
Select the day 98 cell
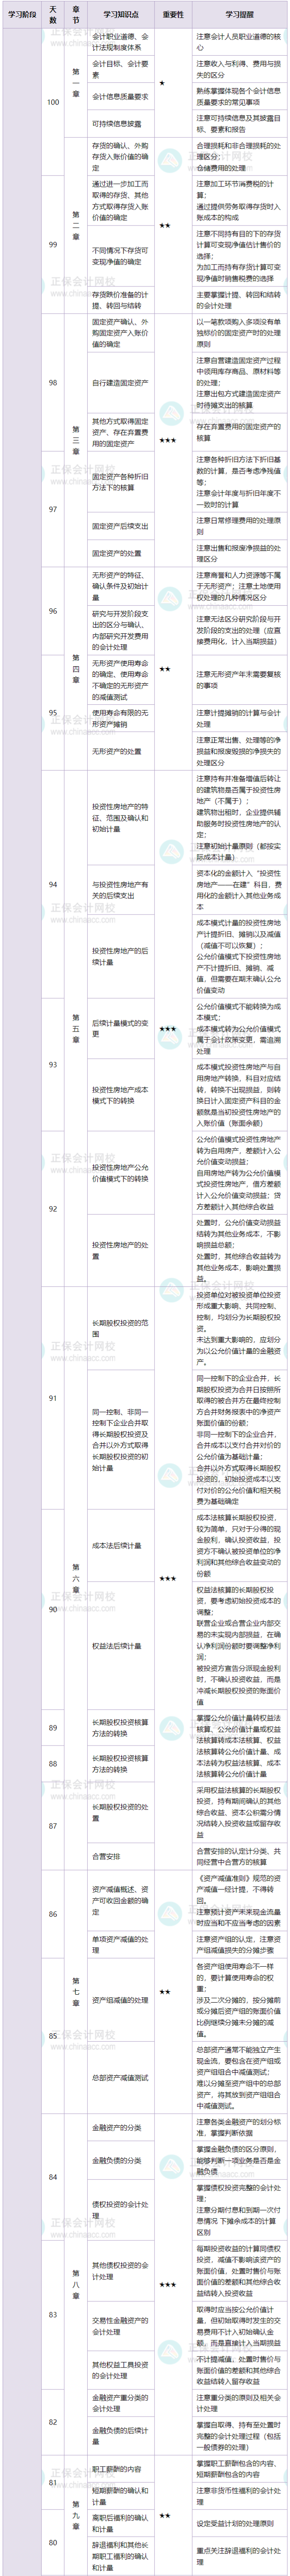53,382
